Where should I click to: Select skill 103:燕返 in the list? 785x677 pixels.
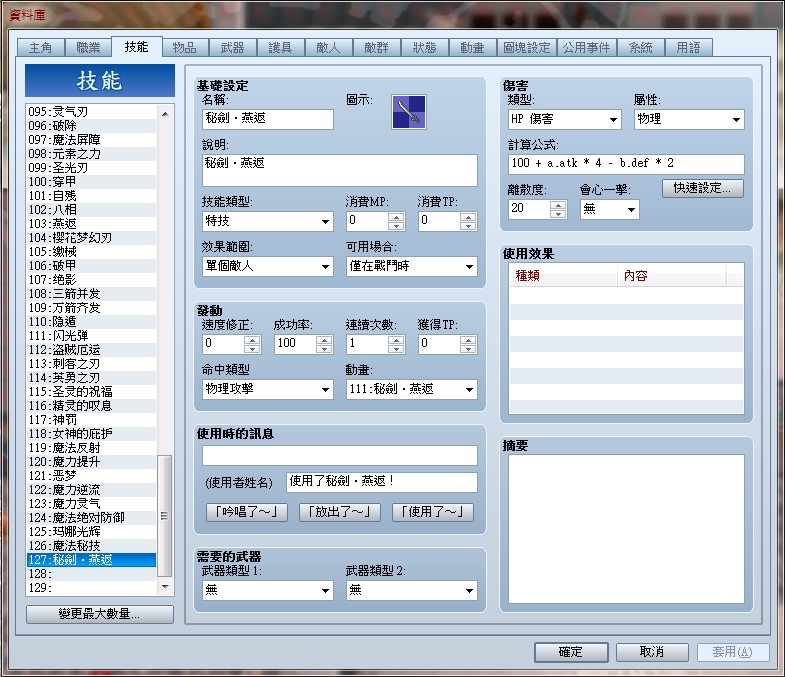(x=91, y=224)
